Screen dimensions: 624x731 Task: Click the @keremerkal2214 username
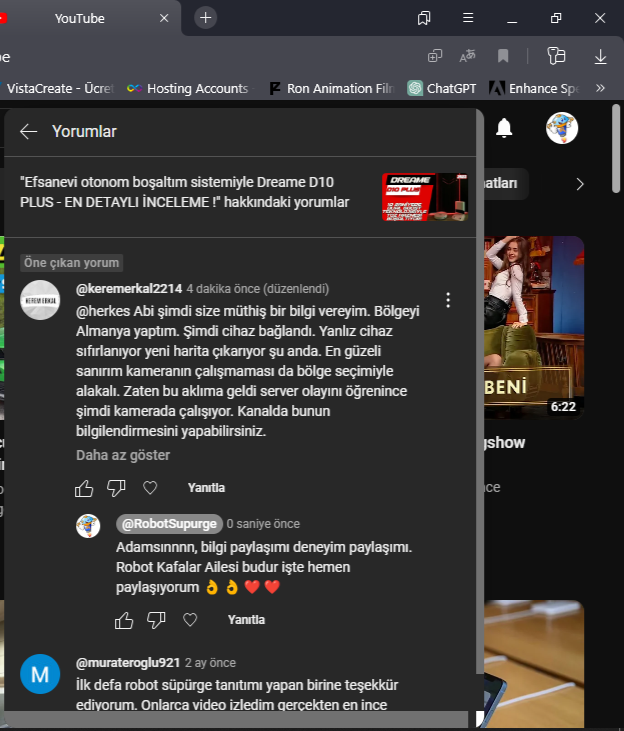pyautogui.click(x=129, y=289)
